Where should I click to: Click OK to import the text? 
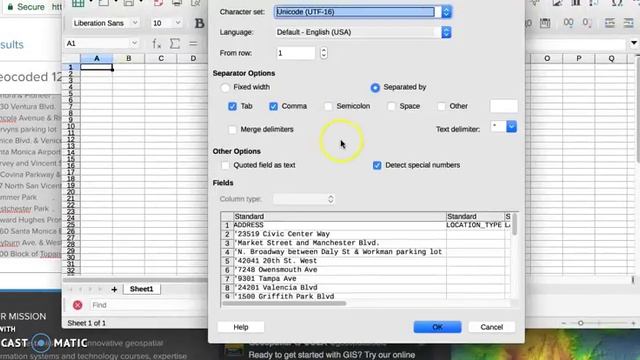437,327
